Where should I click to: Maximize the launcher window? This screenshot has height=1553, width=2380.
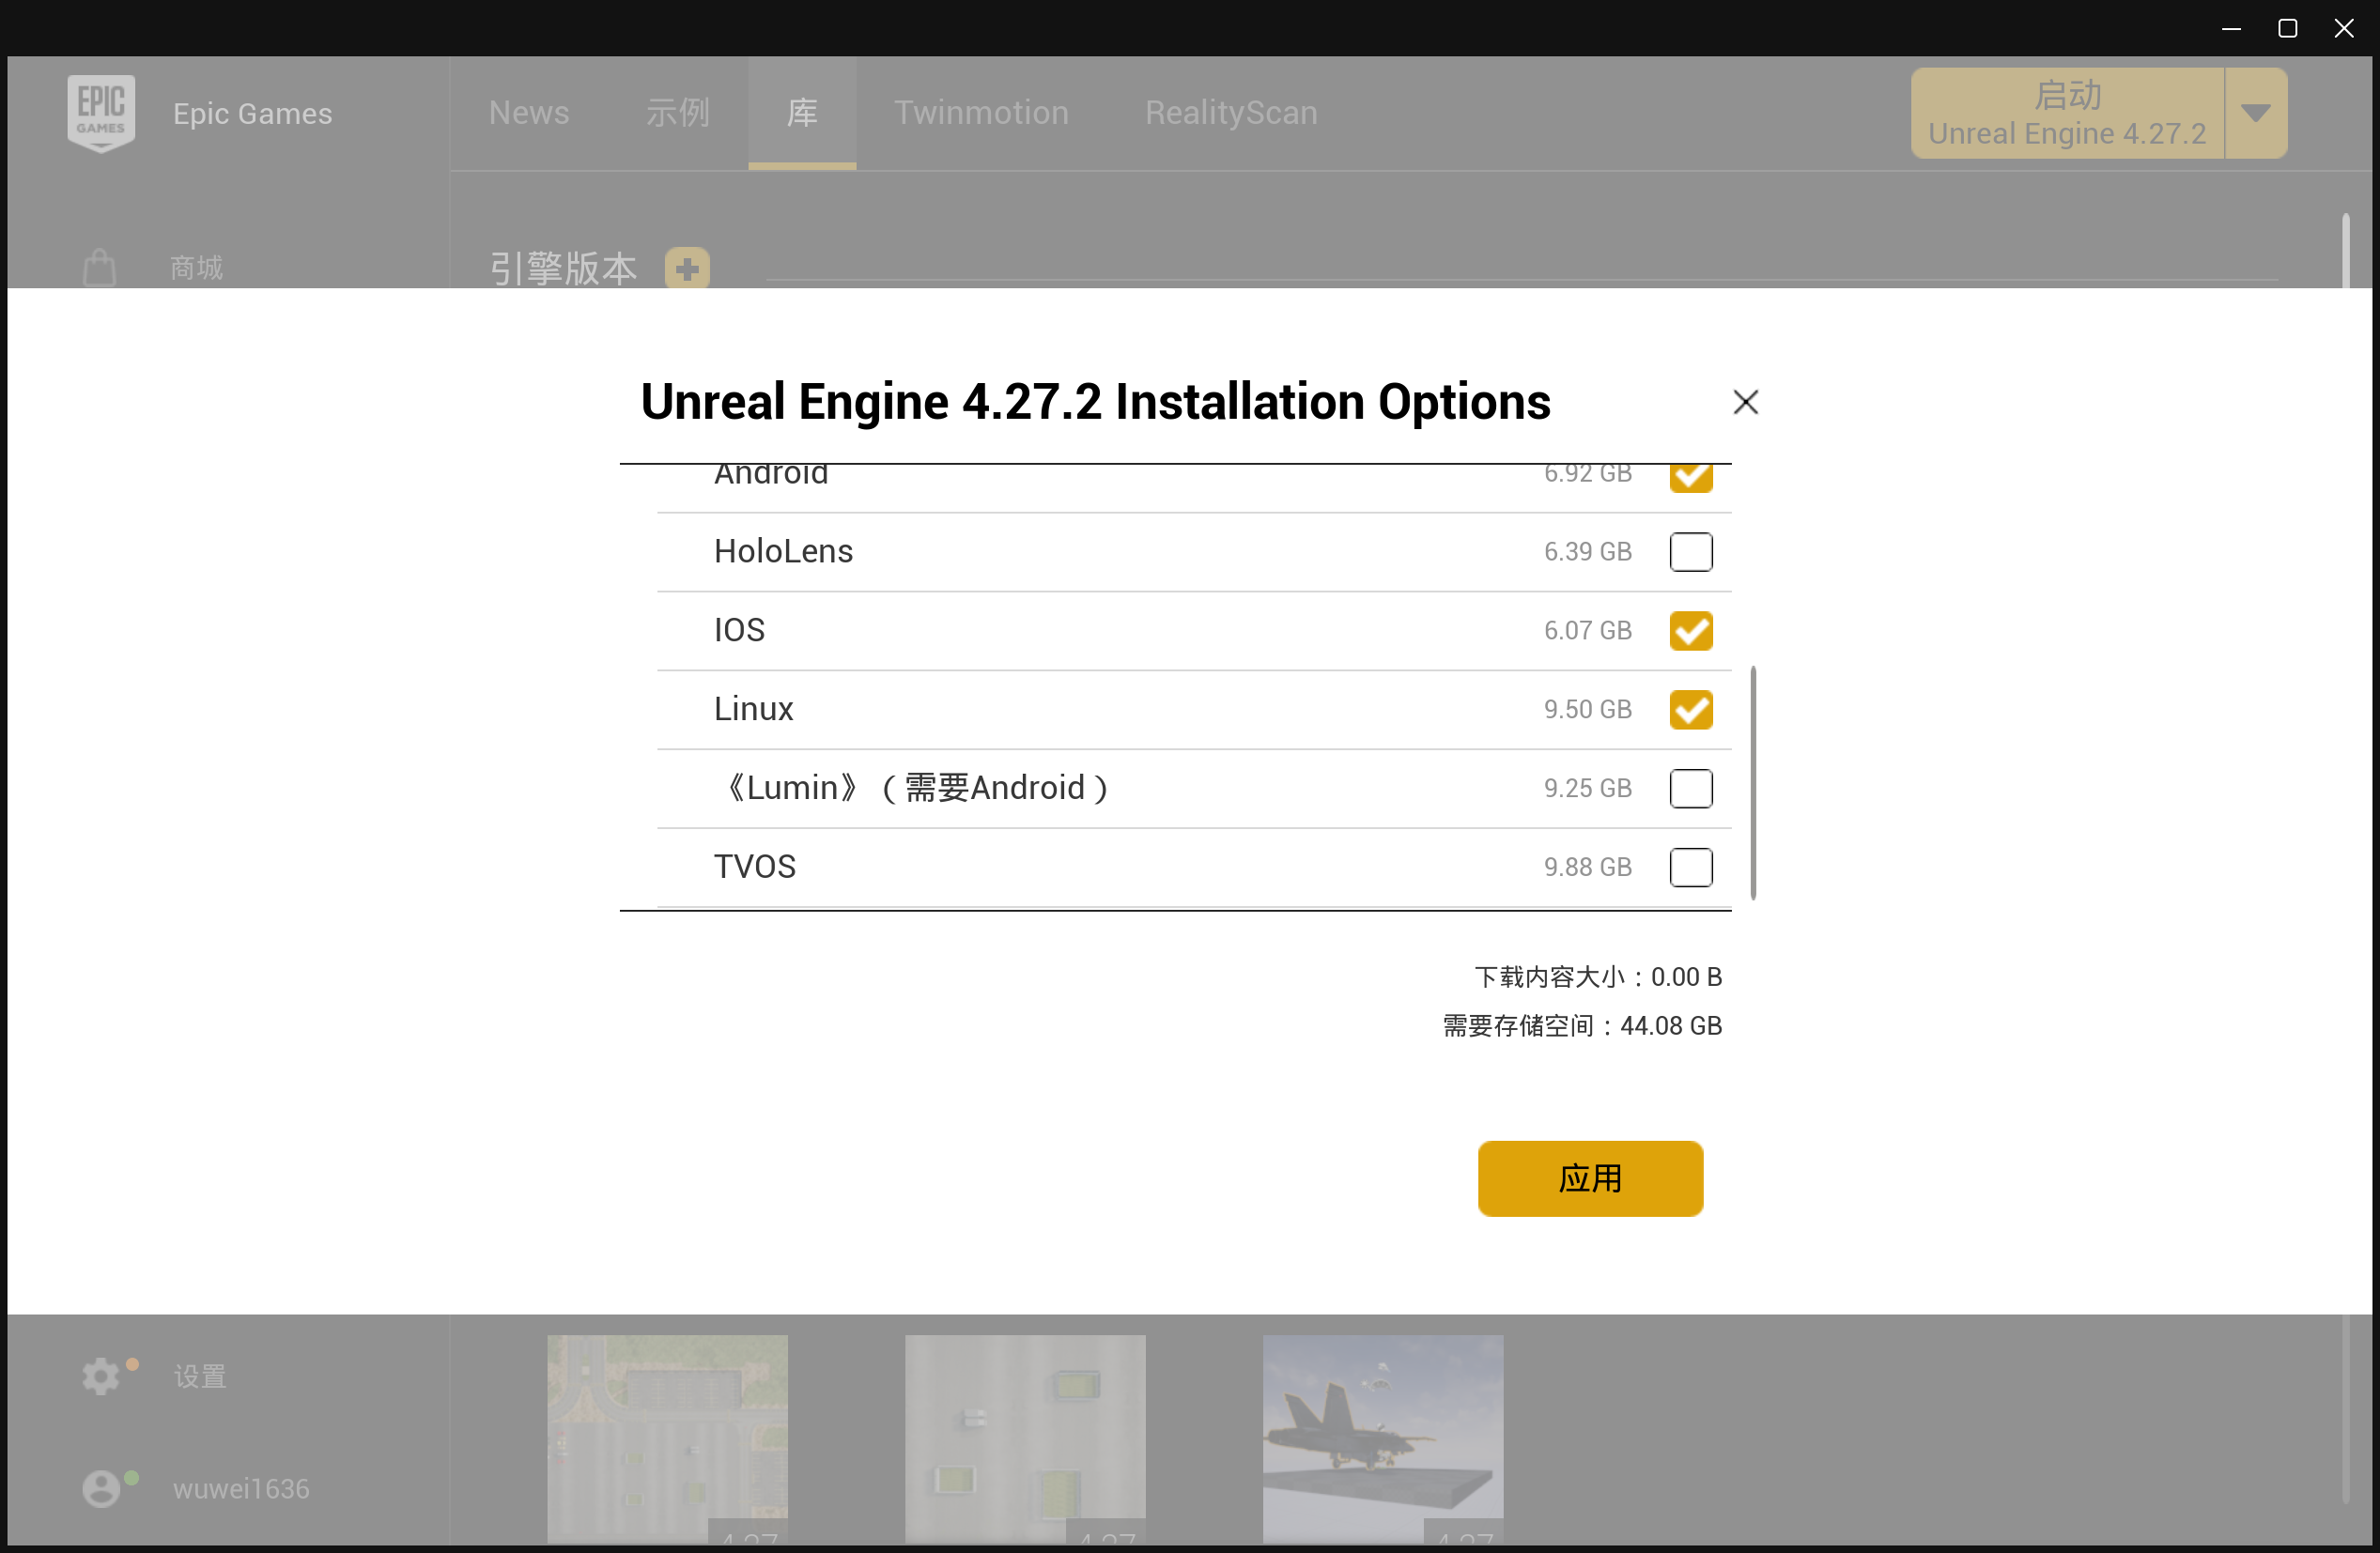pyautogui.click(x=2287, y=28)
